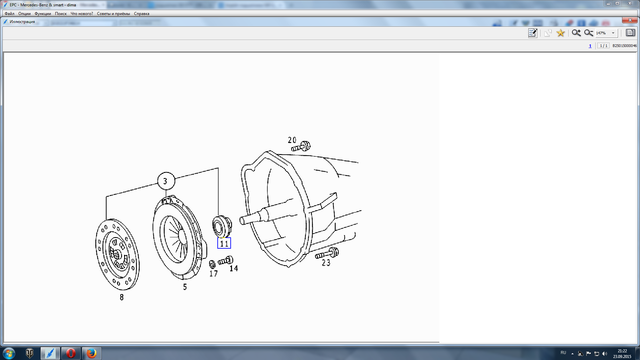Close the Иллюстрация window
The height and width of the screenshot is (360, 640).
click(629, 20)
